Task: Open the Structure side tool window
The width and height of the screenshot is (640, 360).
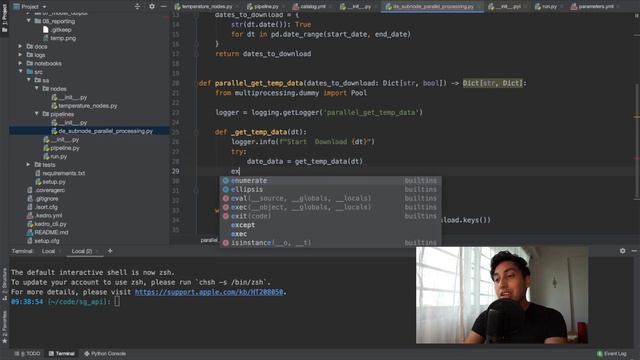Action: coord(4,284)
